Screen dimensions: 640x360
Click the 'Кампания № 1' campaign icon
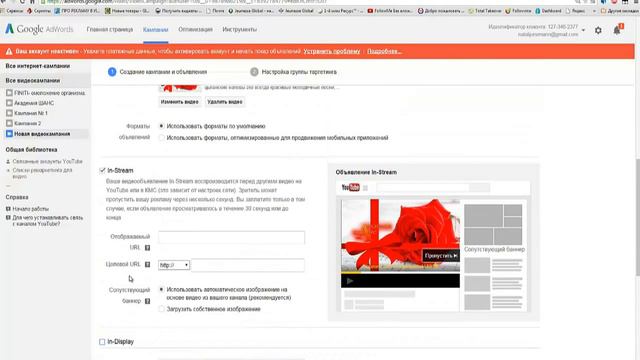[x=9, y=113]
